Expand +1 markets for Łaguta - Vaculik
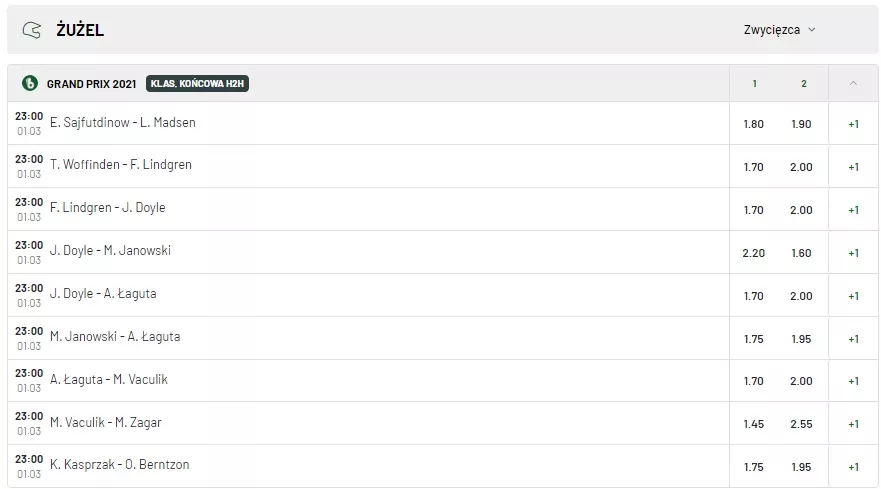Image resolution: width=881 pixels, height=489 pixels. click(x=853, y=381)
